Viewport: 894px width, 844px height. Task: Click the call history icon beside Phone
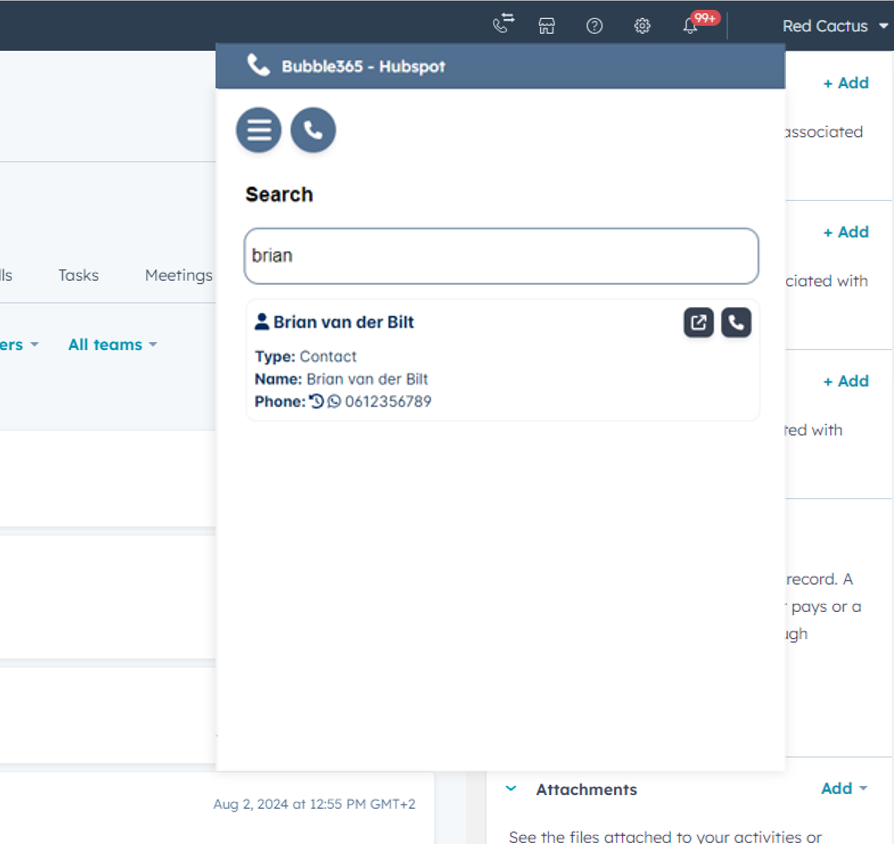pyautogui.click(x=317, y=401)
